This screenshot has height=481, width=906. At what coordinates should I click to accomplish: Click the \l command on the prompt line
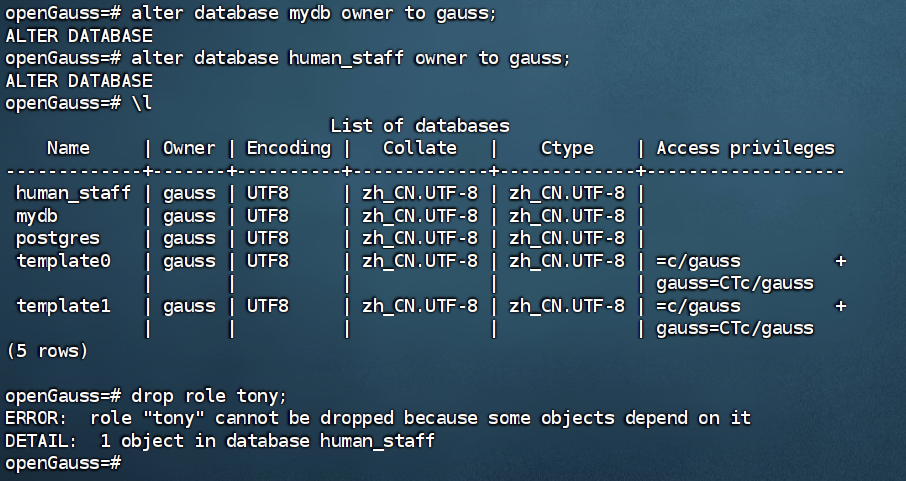coord(141,103)
